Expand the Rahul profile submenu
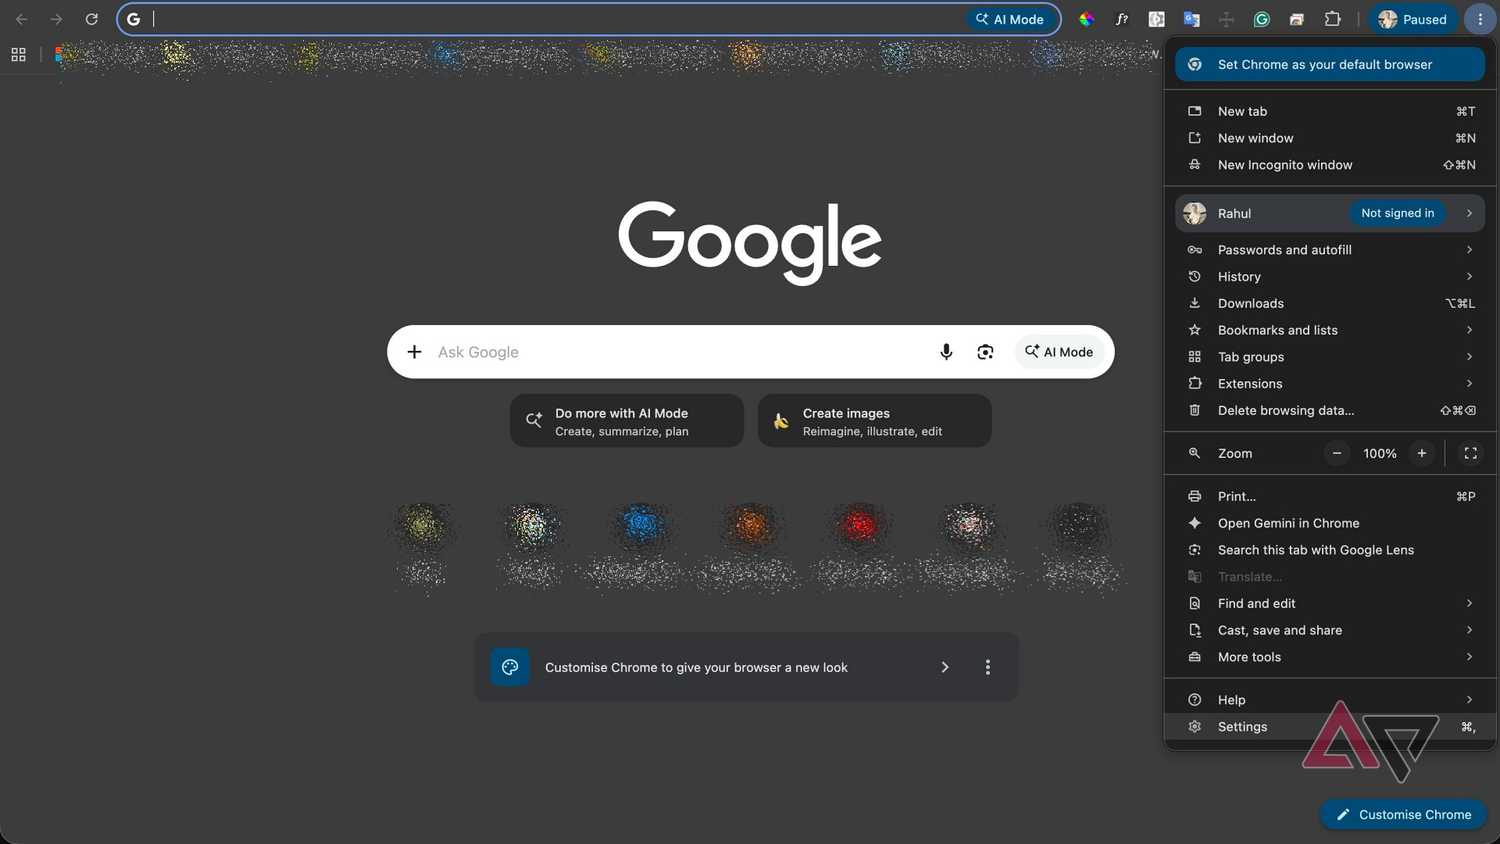This screenshot has width=1500, height=844. (x=1330, y=213)
